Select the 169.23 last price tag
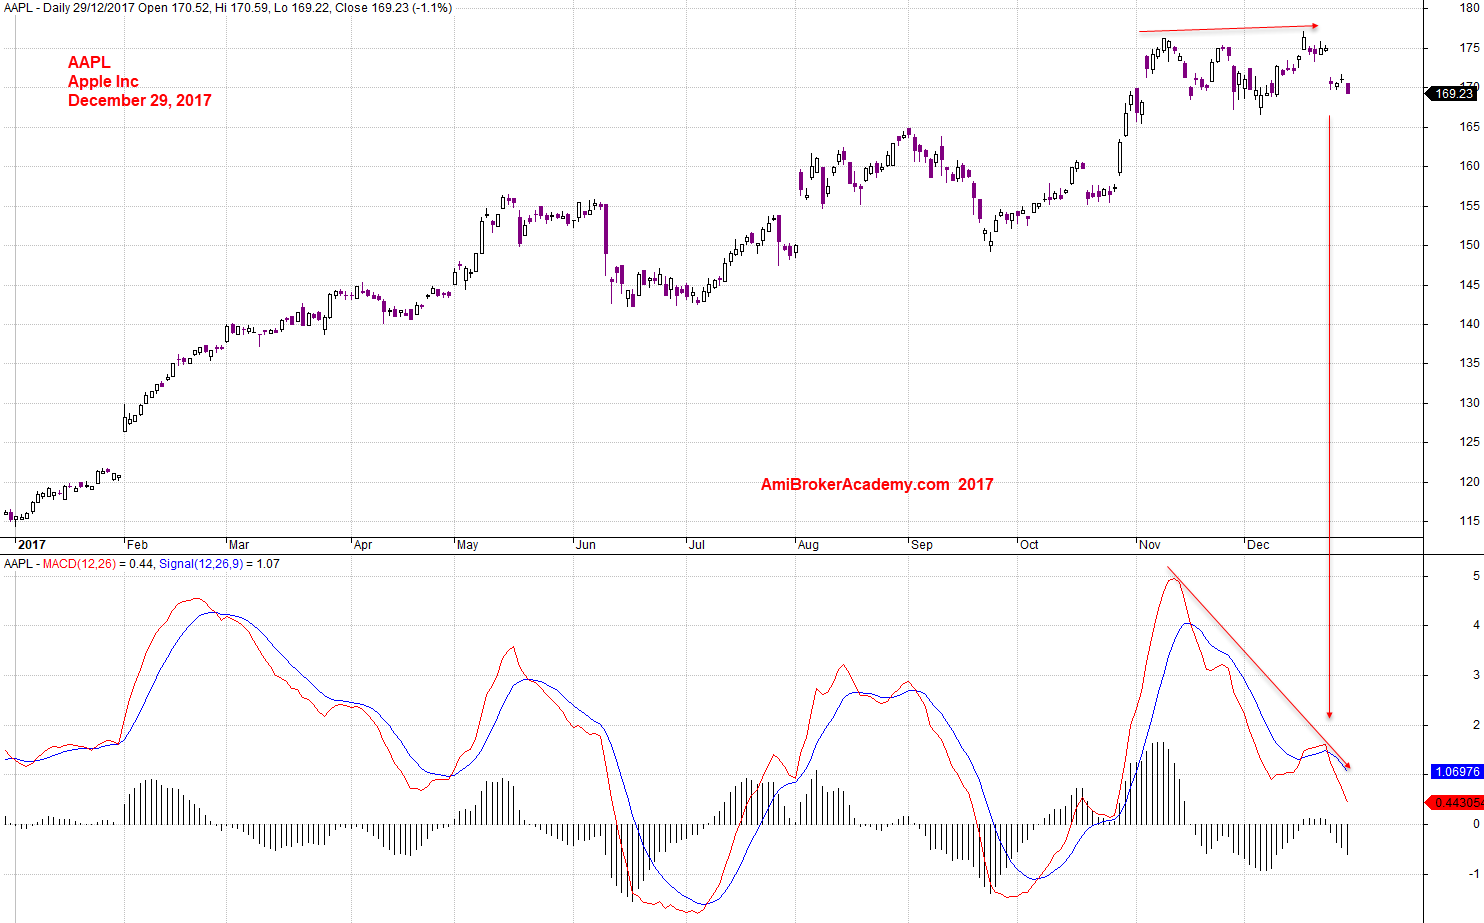 (1452, 94)
